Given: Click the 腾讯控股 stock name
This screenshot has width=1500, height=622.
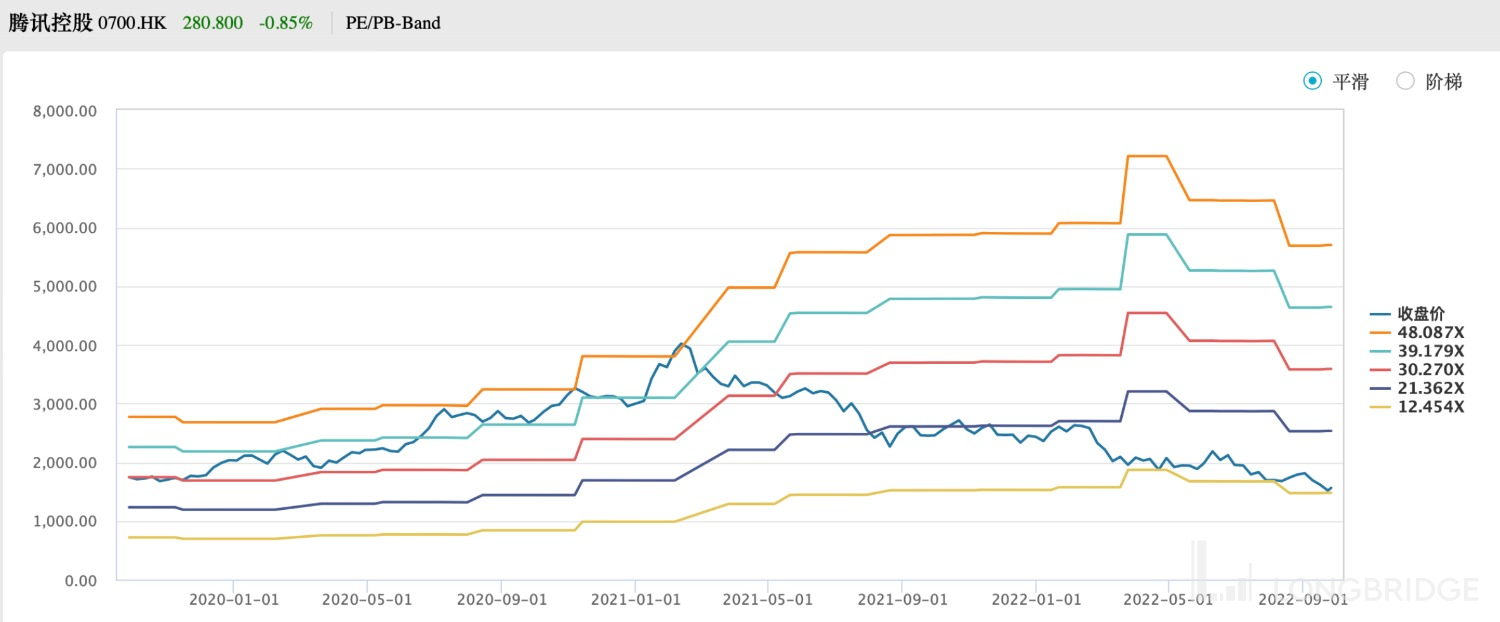Looking at the screenshot, I should tap(50, 22).
